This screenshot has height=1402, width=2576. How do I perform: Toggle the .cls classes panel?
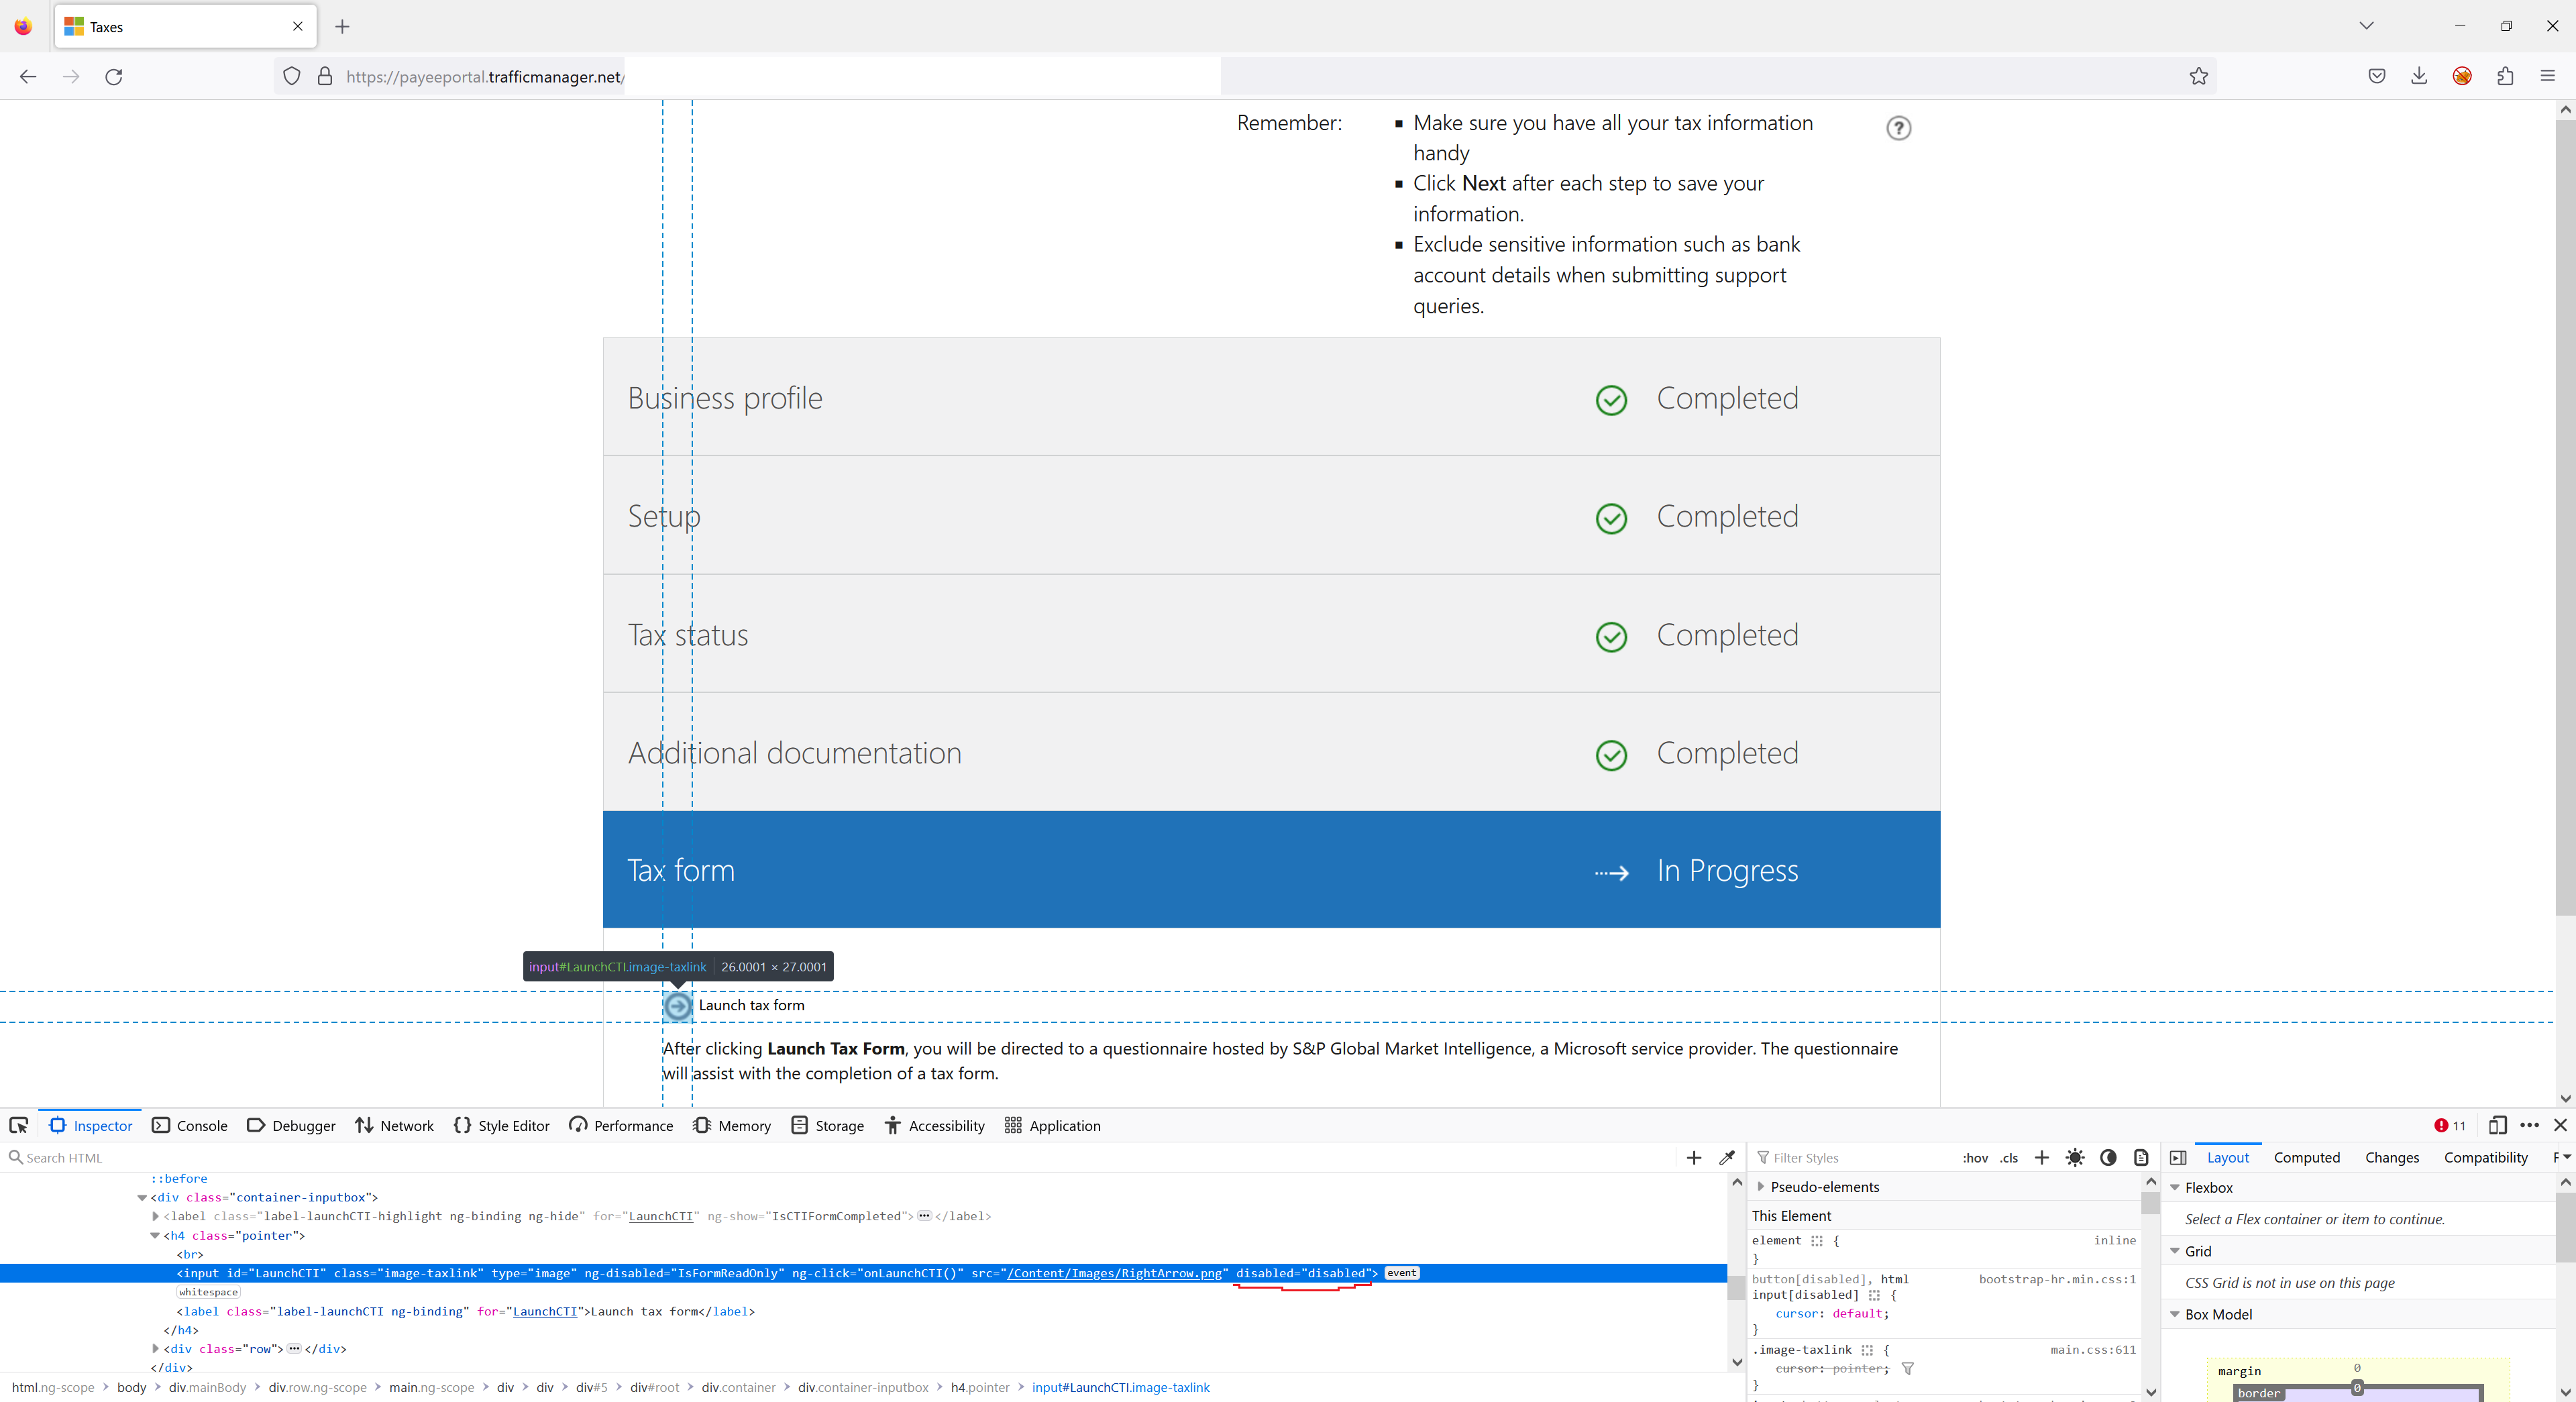tap(2009, 1158)
